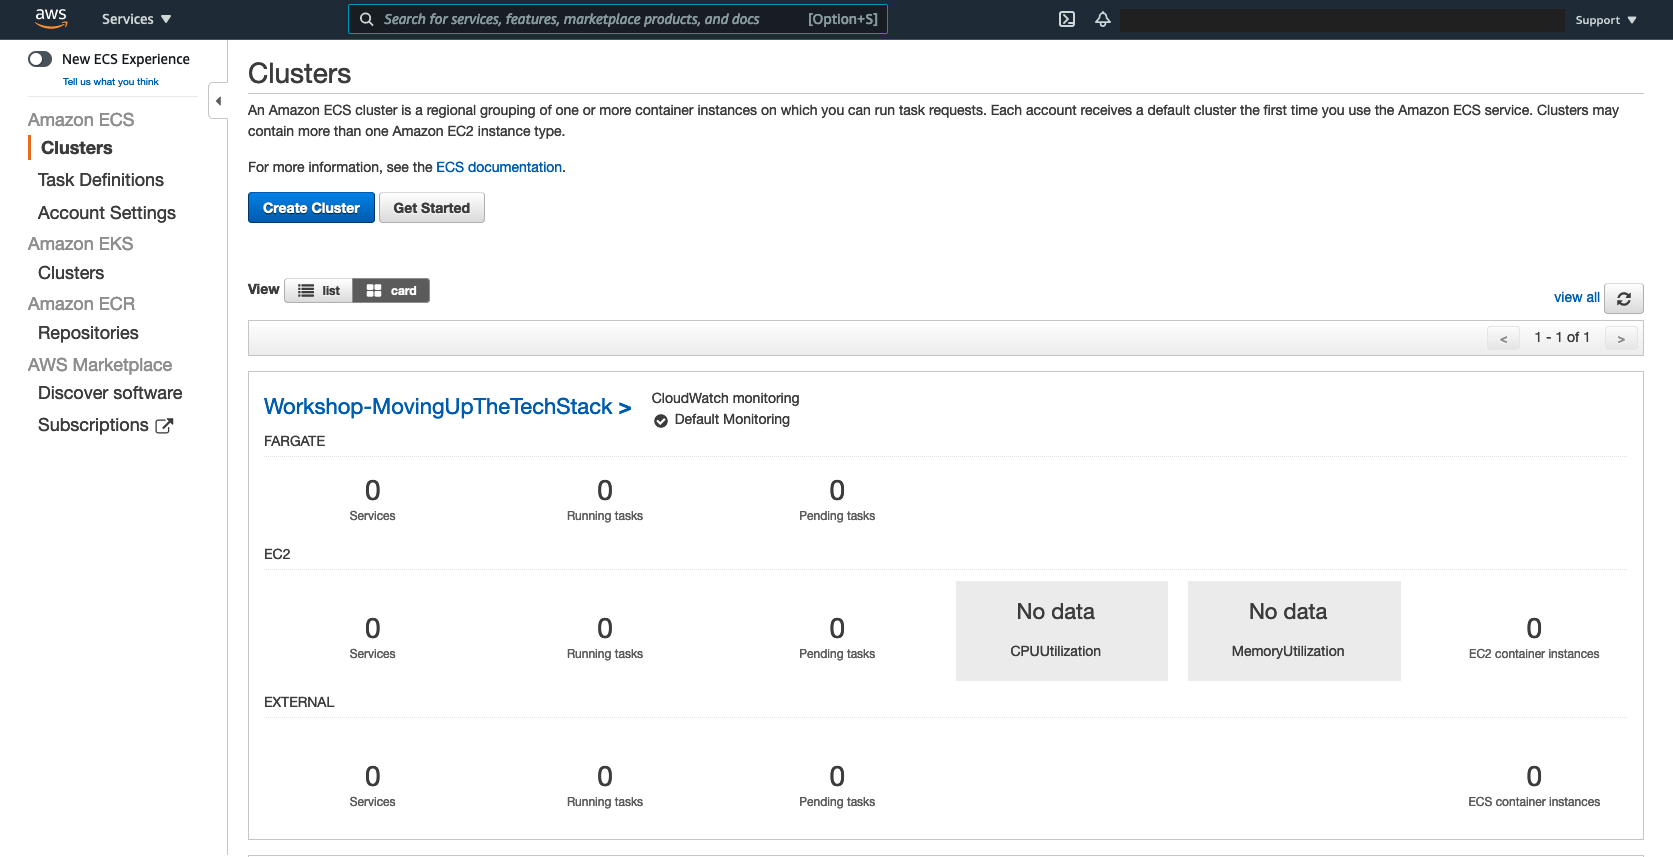Click the Amazon ECS sidebar heading
Image resolution: width=1673 pixels, height=857 pixels.
point(81,120)
